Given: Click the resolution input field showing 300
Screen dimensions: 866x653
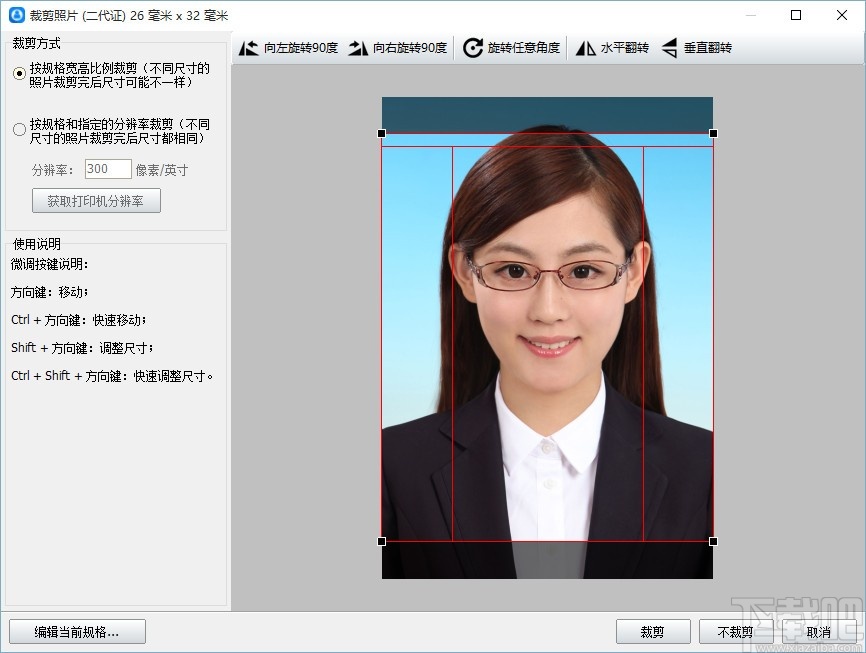Looking at the screenshot, I should (x=108, y=169).
